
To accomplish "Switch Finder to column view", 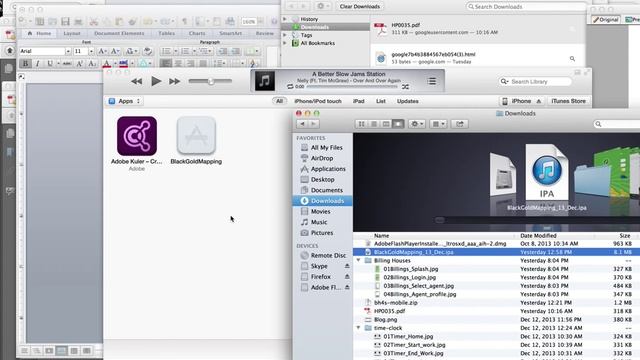I will coord(386,124).
